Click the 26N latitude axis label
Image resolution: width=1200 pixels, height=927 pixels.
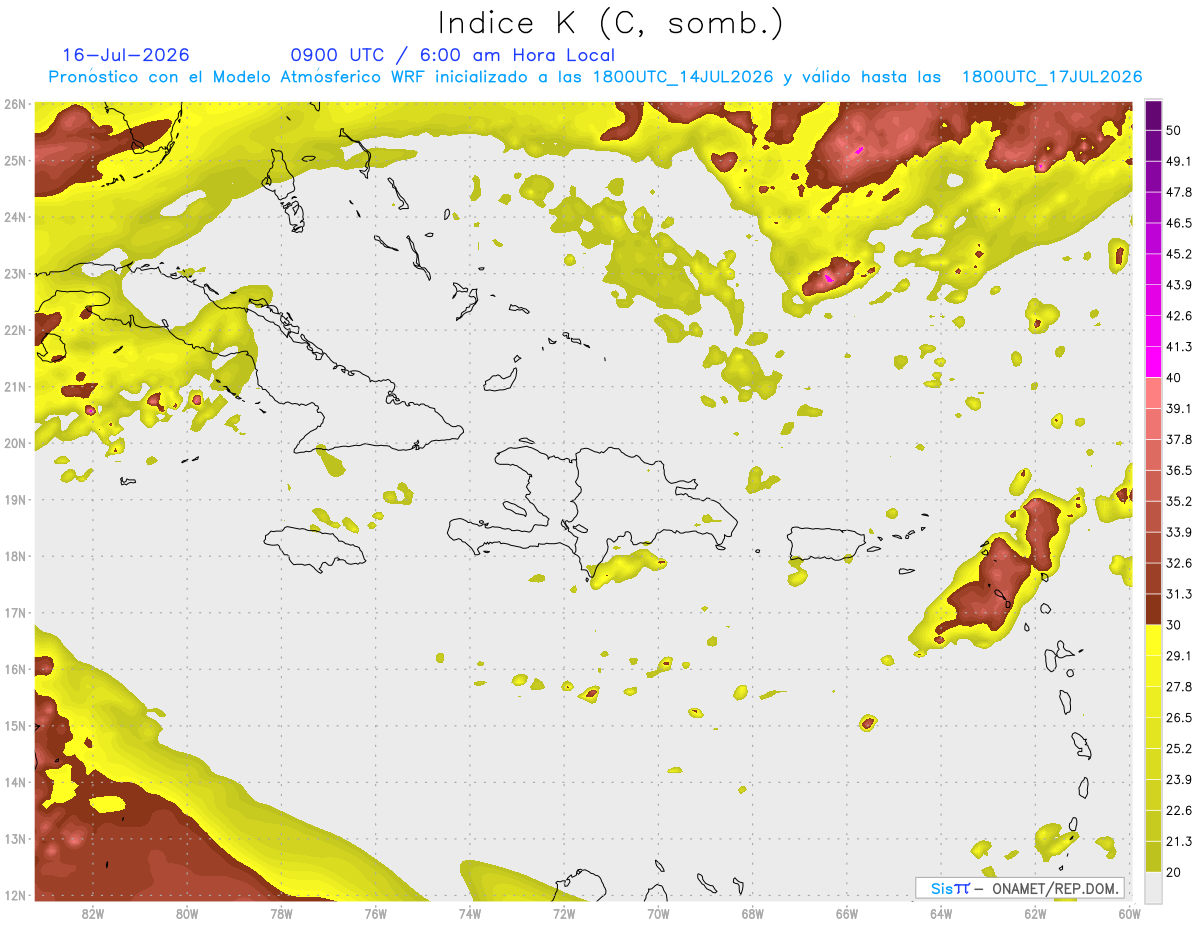(x=15, y=104)
